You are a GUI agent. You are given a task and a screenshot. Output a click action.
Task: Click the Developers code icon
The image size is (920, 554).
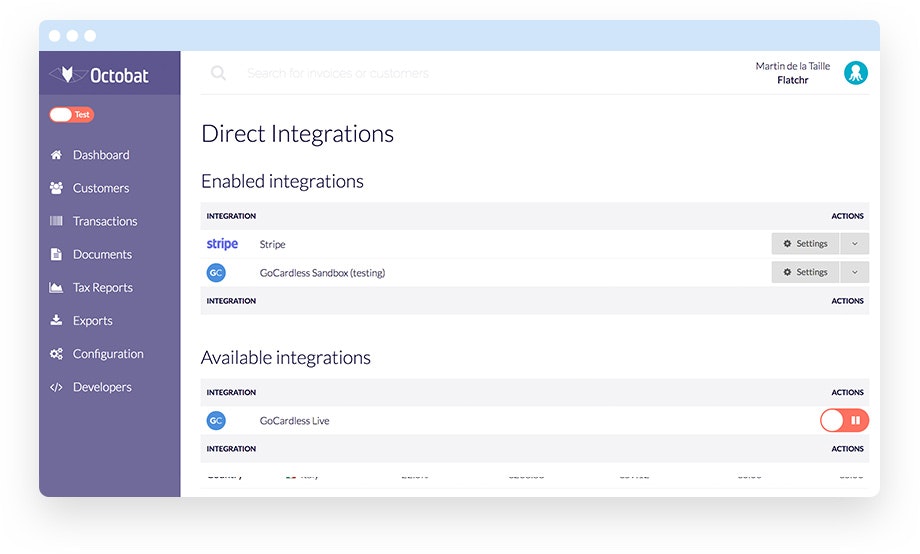(56, 387)
